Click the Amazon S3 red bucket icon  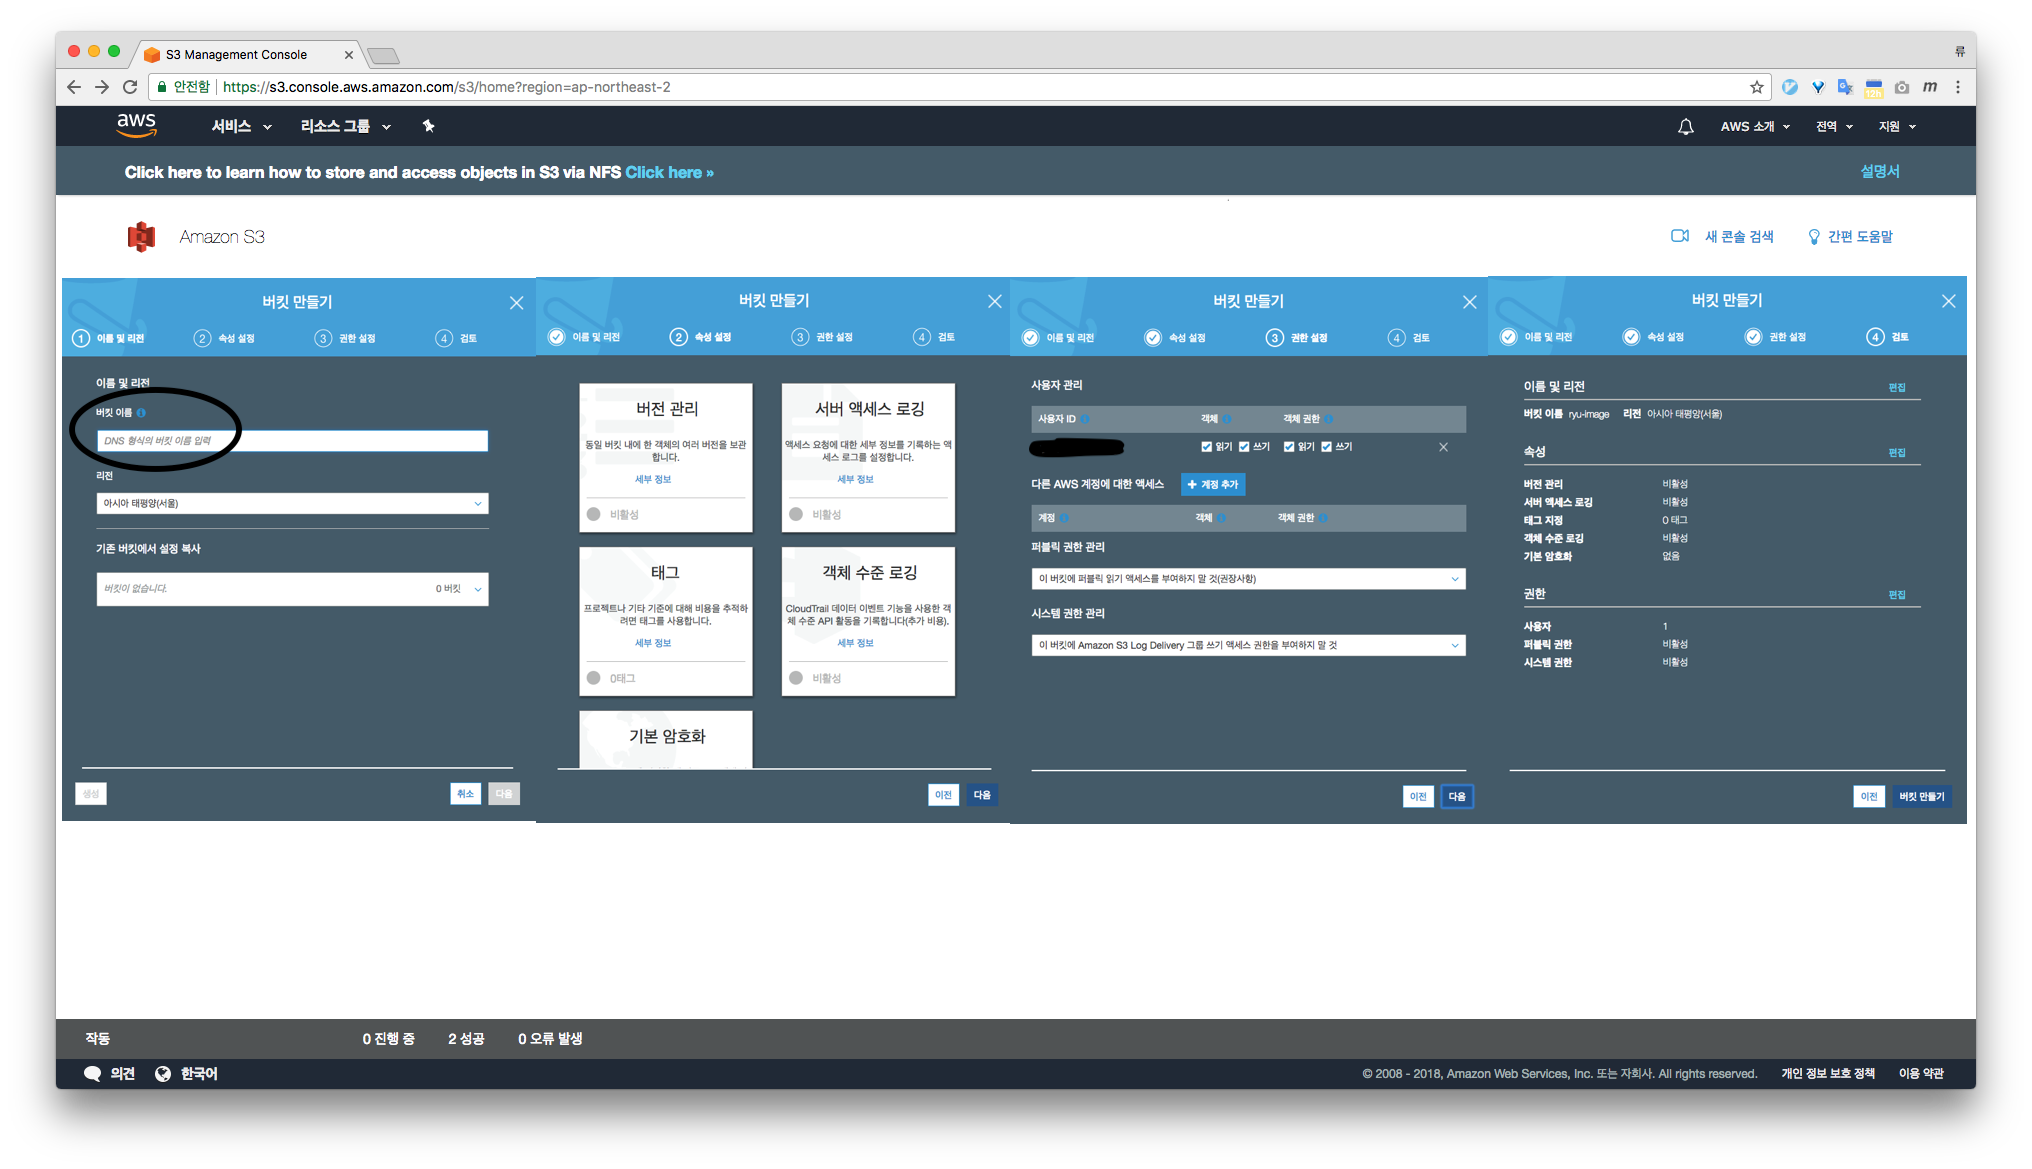point(142,237)
